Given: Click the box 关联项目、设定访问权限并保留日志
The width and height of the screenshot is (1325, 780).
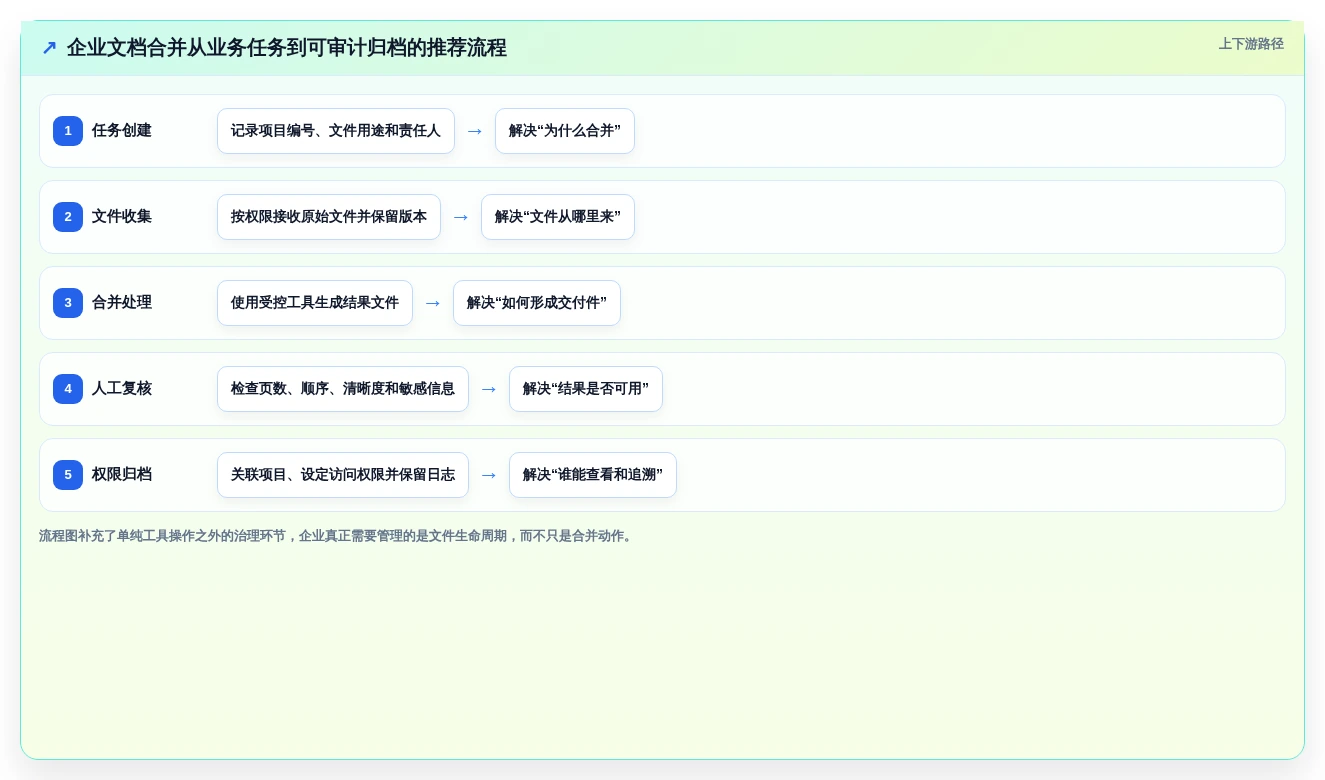Looking at the screenshot, I should click(343, 475).
